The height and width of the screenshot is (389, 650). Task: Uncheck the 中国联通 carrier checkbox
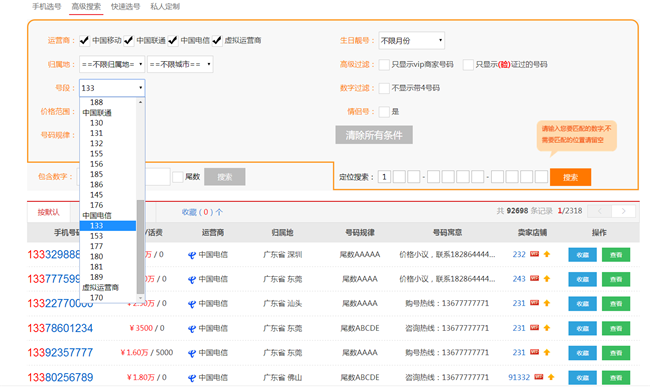129,40
